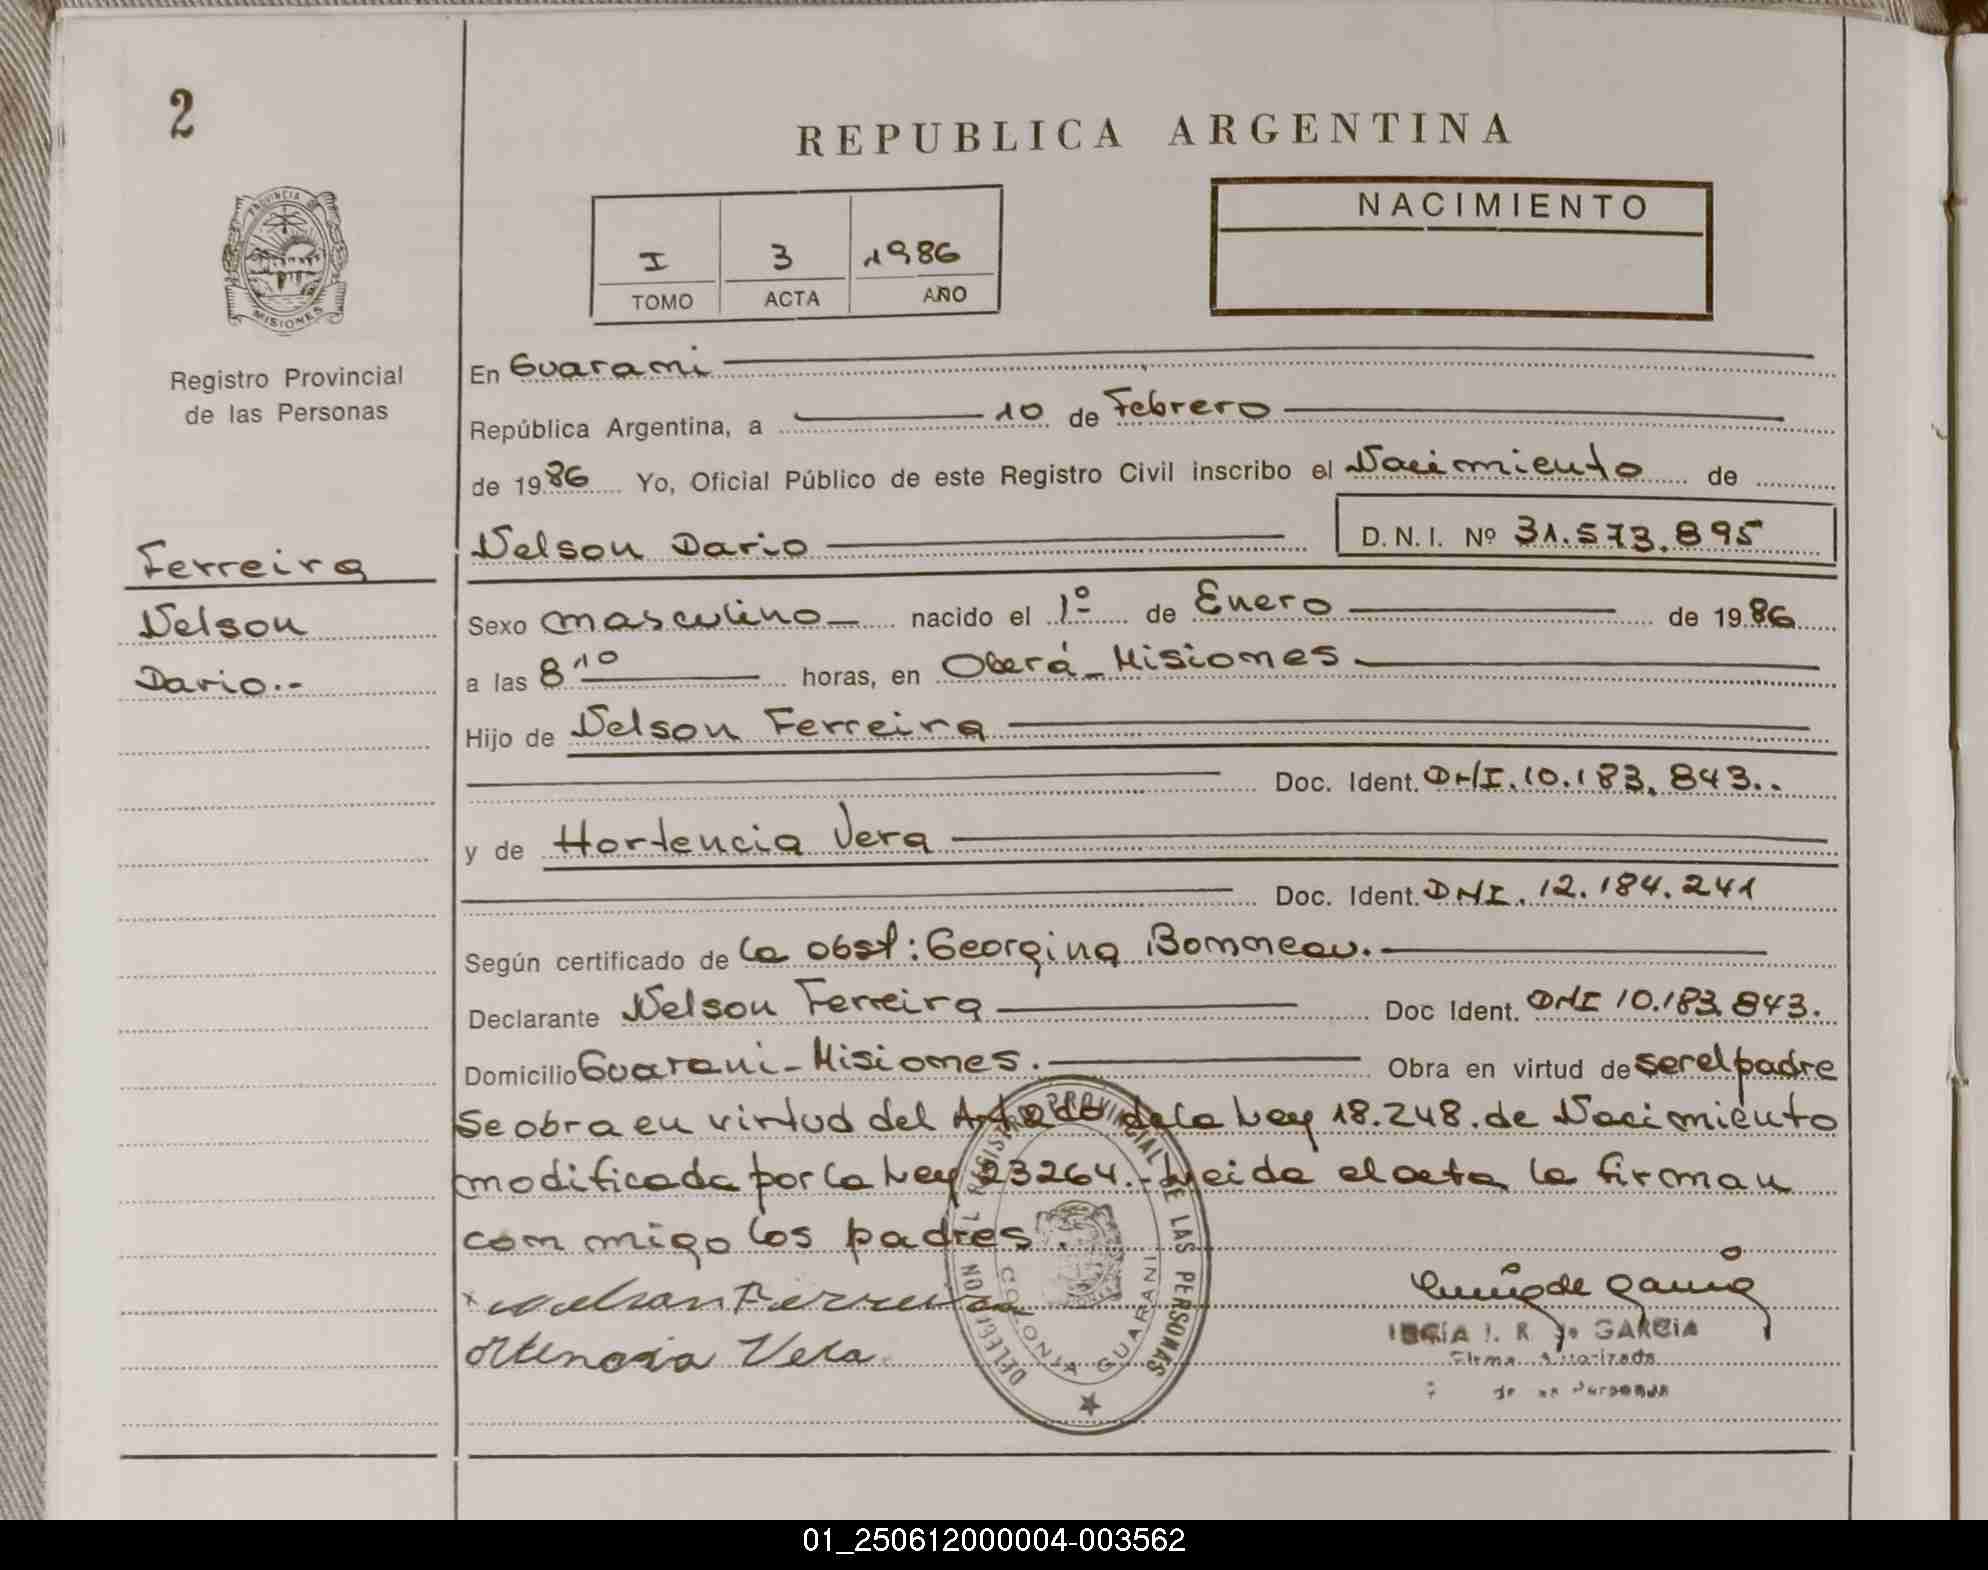Click the Misiones provincial coat of arms emblem
The height and width of the screenshot is (1570, 1988).
[x=285, y=260]
